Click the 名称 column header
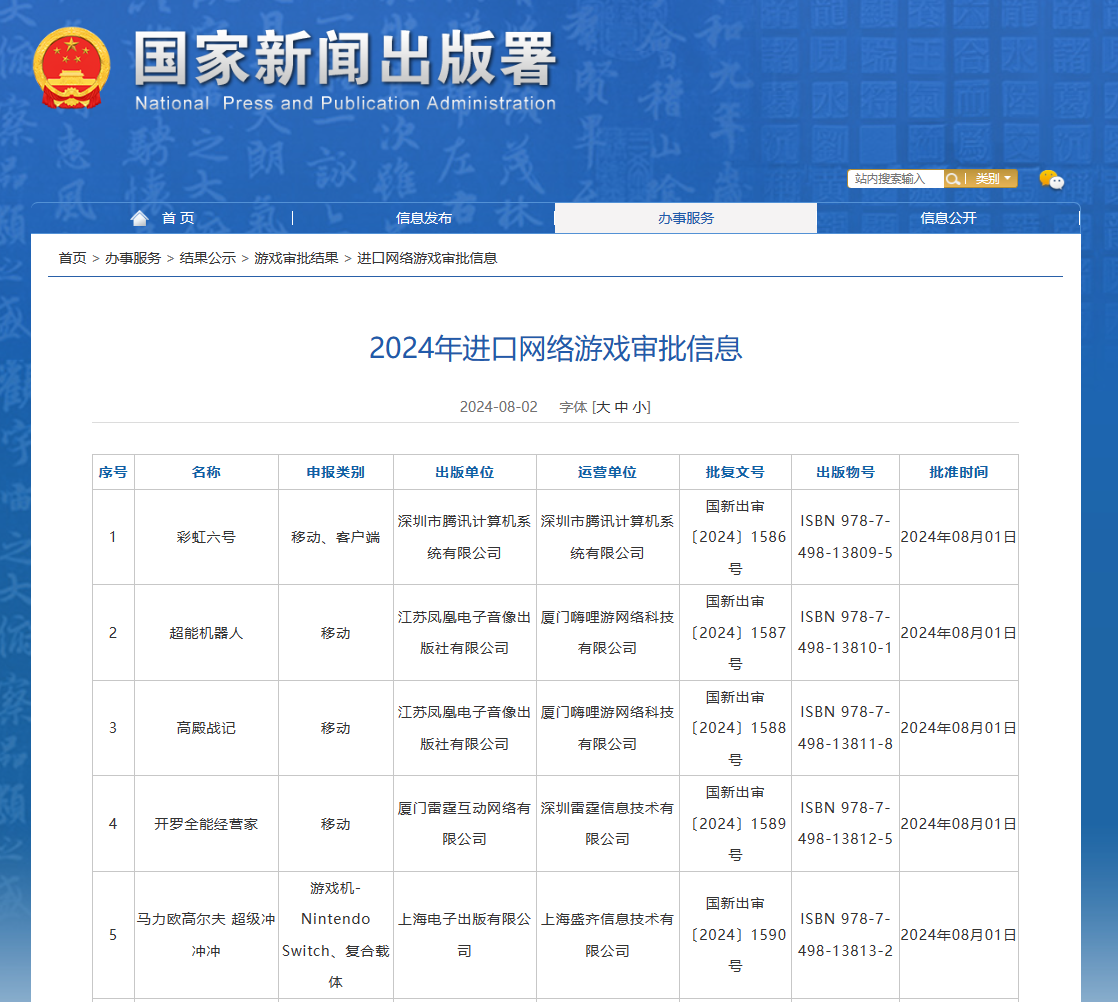Screen dimensions: 1118x1002 206,472
